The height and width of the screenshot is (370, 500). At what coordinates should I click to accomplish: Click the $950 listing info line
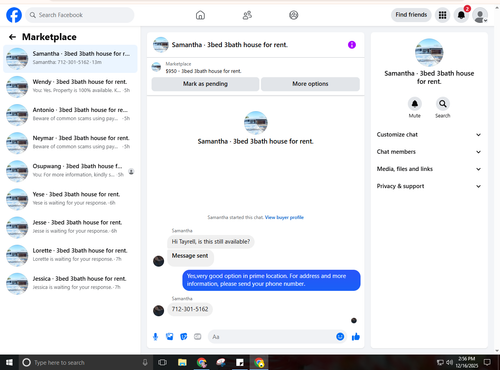pyautogui.click(x=203, y=71)
